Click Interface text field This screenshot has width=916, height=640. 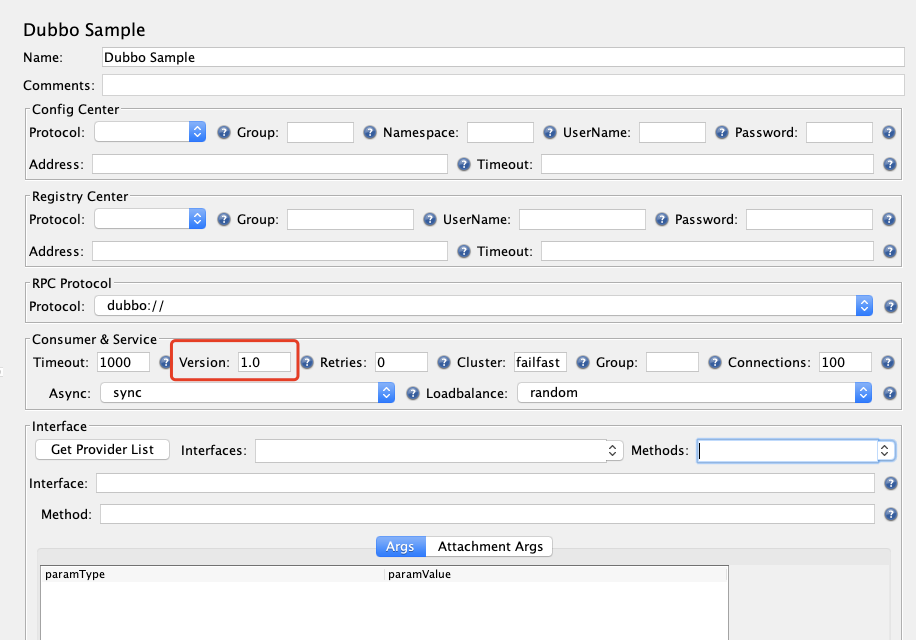coord(485,483)
